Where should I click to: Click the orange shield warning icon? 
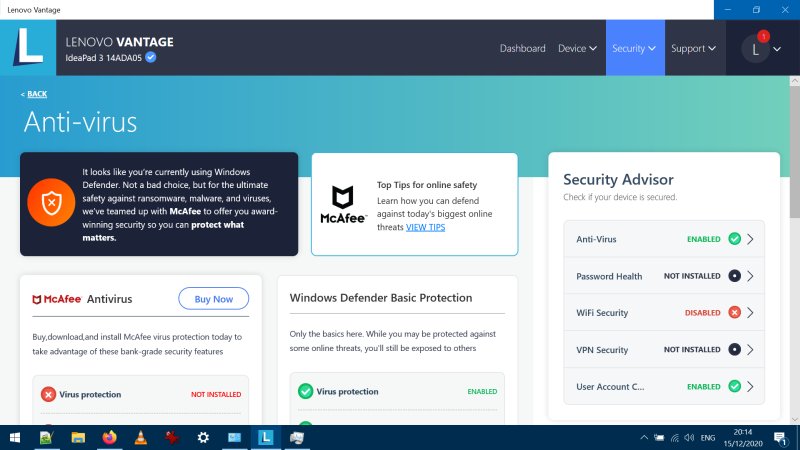(51, 203)
